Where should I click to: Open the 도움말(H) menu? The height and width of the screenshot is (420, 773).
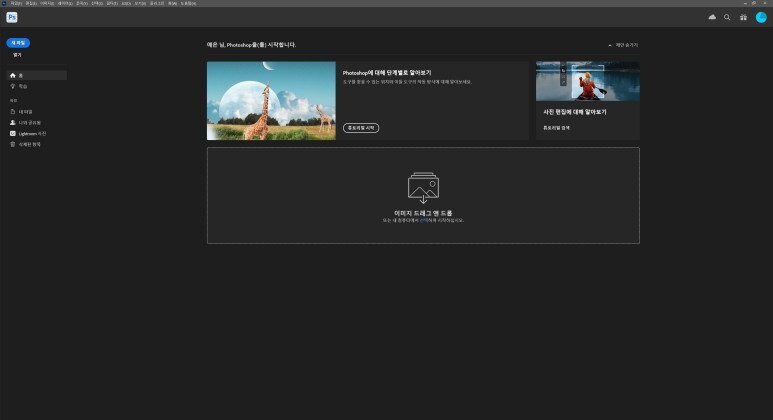pos(188,3)
